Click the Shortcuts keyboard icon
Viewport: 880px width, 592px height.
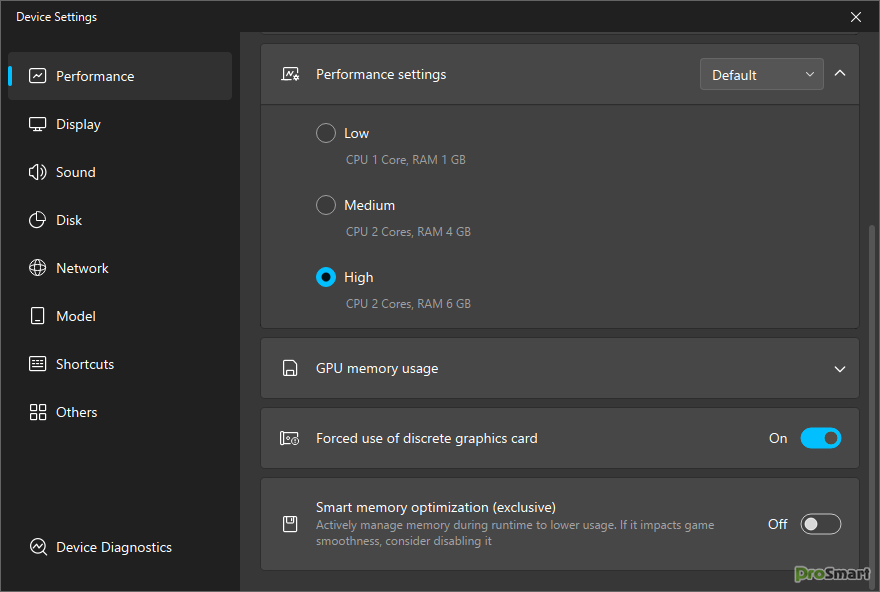(38, 364)
